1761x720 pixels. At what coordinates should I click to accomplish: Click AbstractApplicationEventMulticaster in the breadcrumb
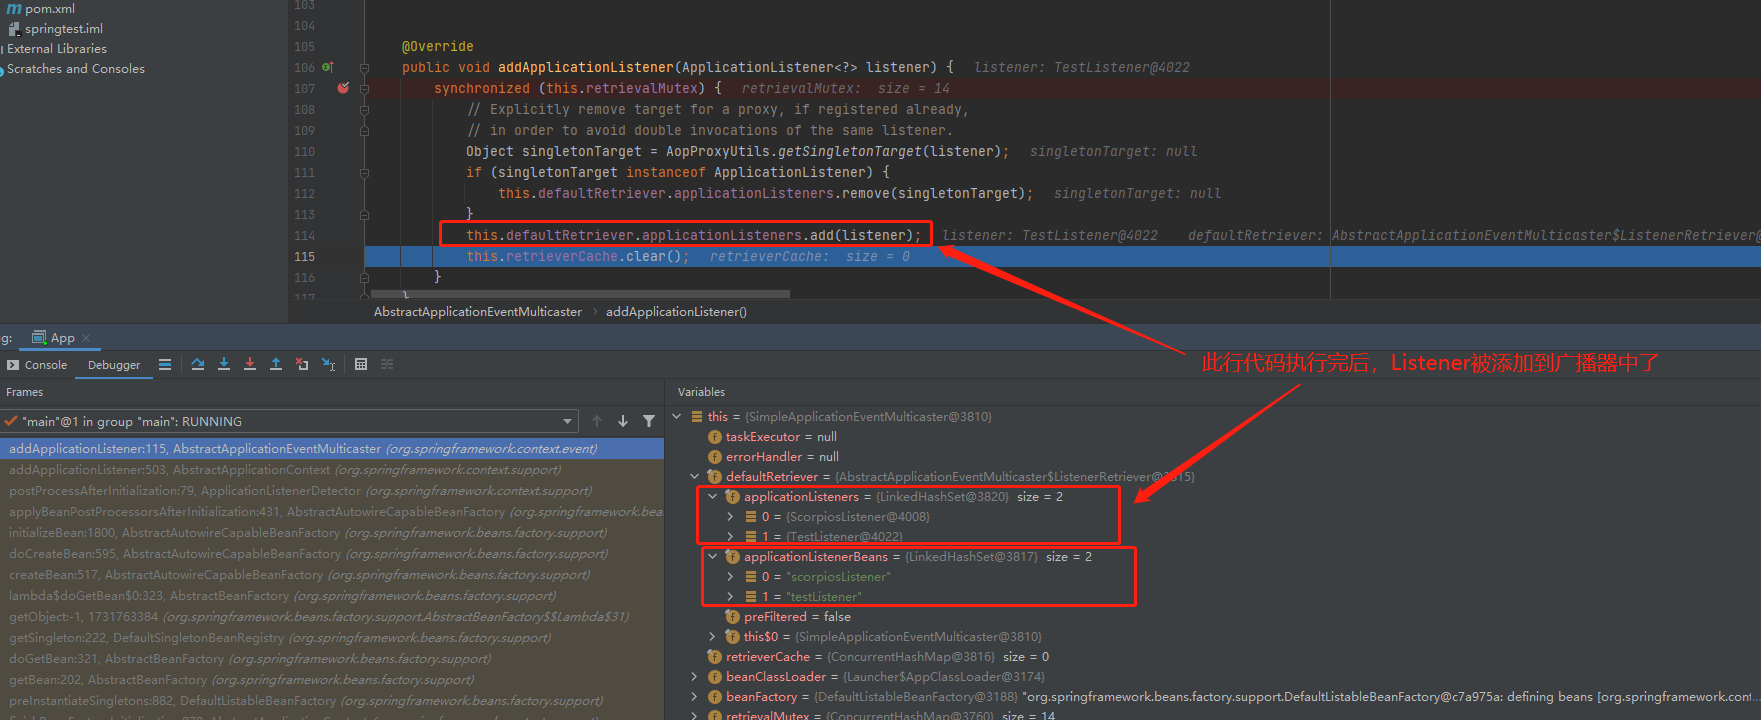tap(478, 312)
